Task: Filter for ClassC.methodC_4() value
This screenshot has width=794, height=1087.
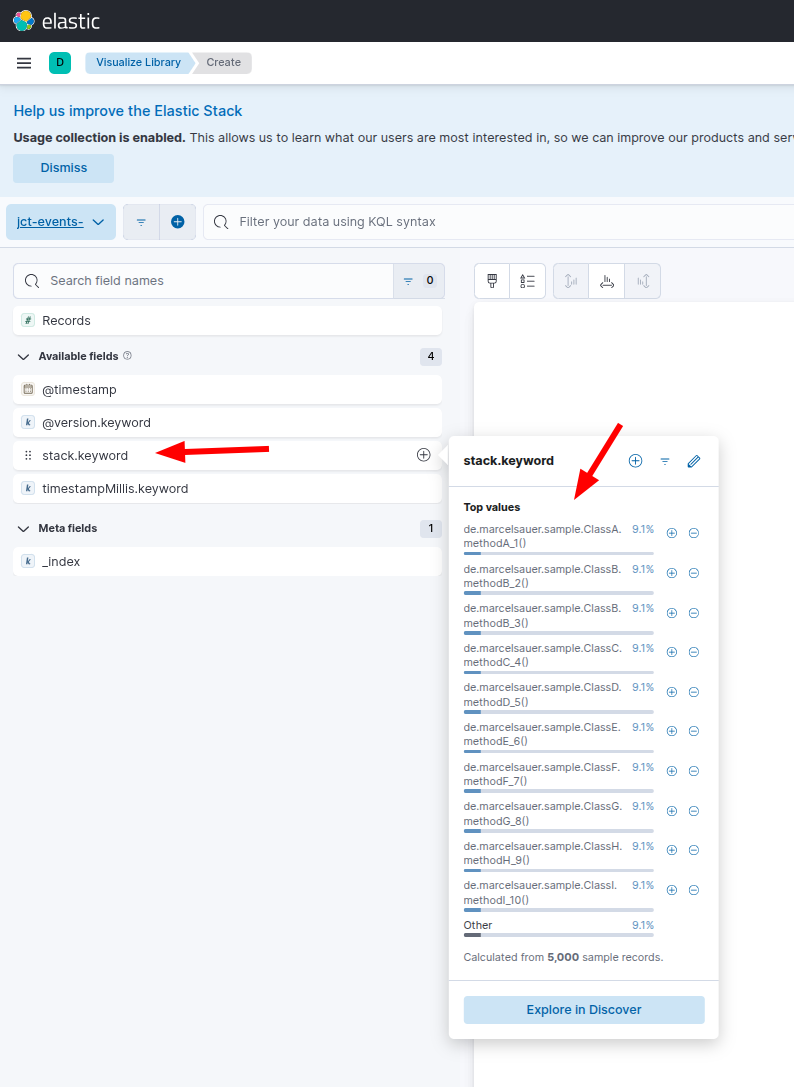Action: point(672,652)
